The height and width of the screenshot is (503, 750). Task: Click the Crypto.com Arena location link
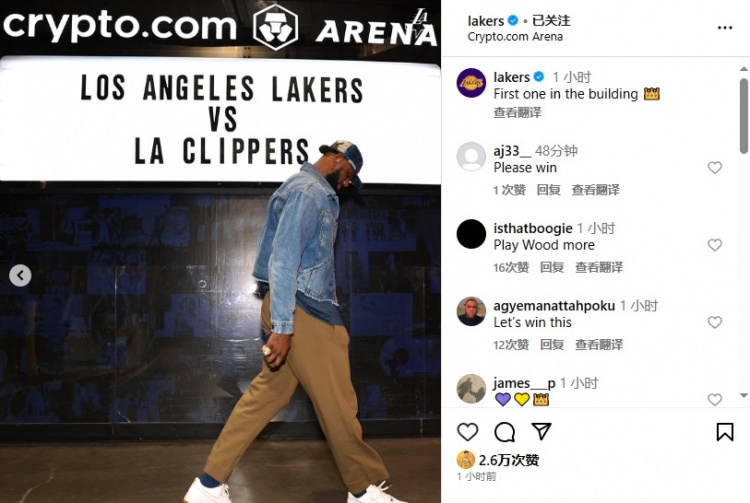pos(515,37)
